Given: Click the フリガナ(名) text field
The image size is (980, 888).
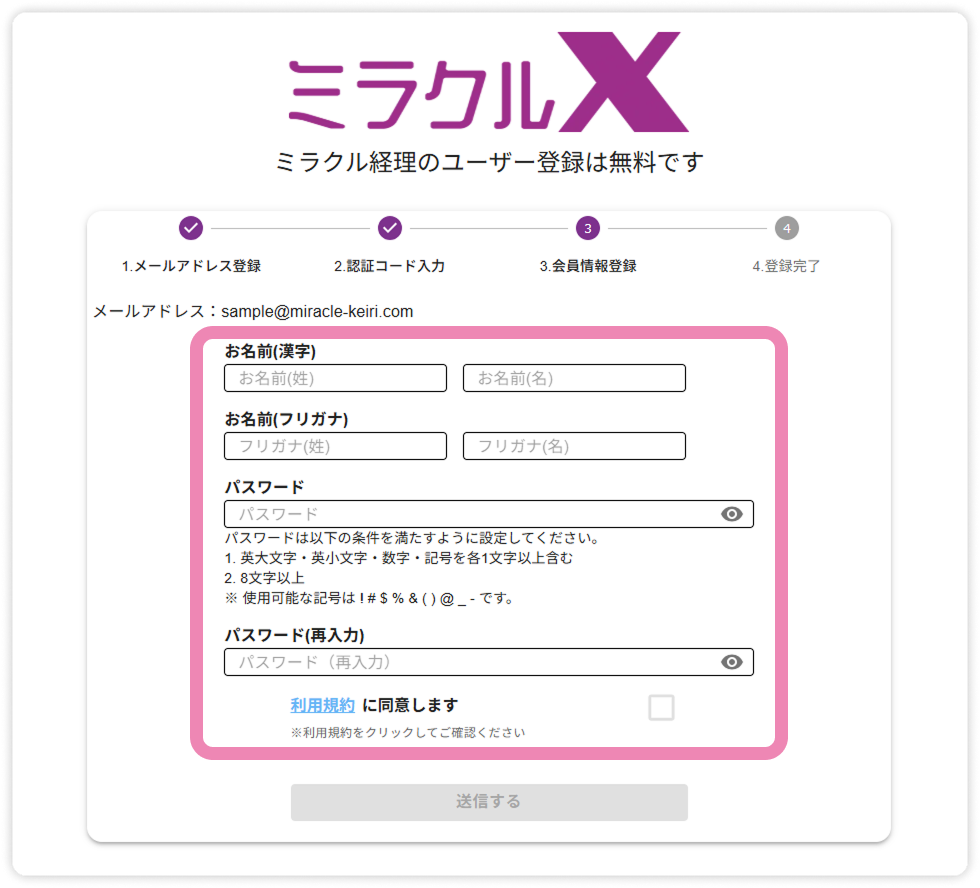Looking at the screenshot, I should pos(574,446).
